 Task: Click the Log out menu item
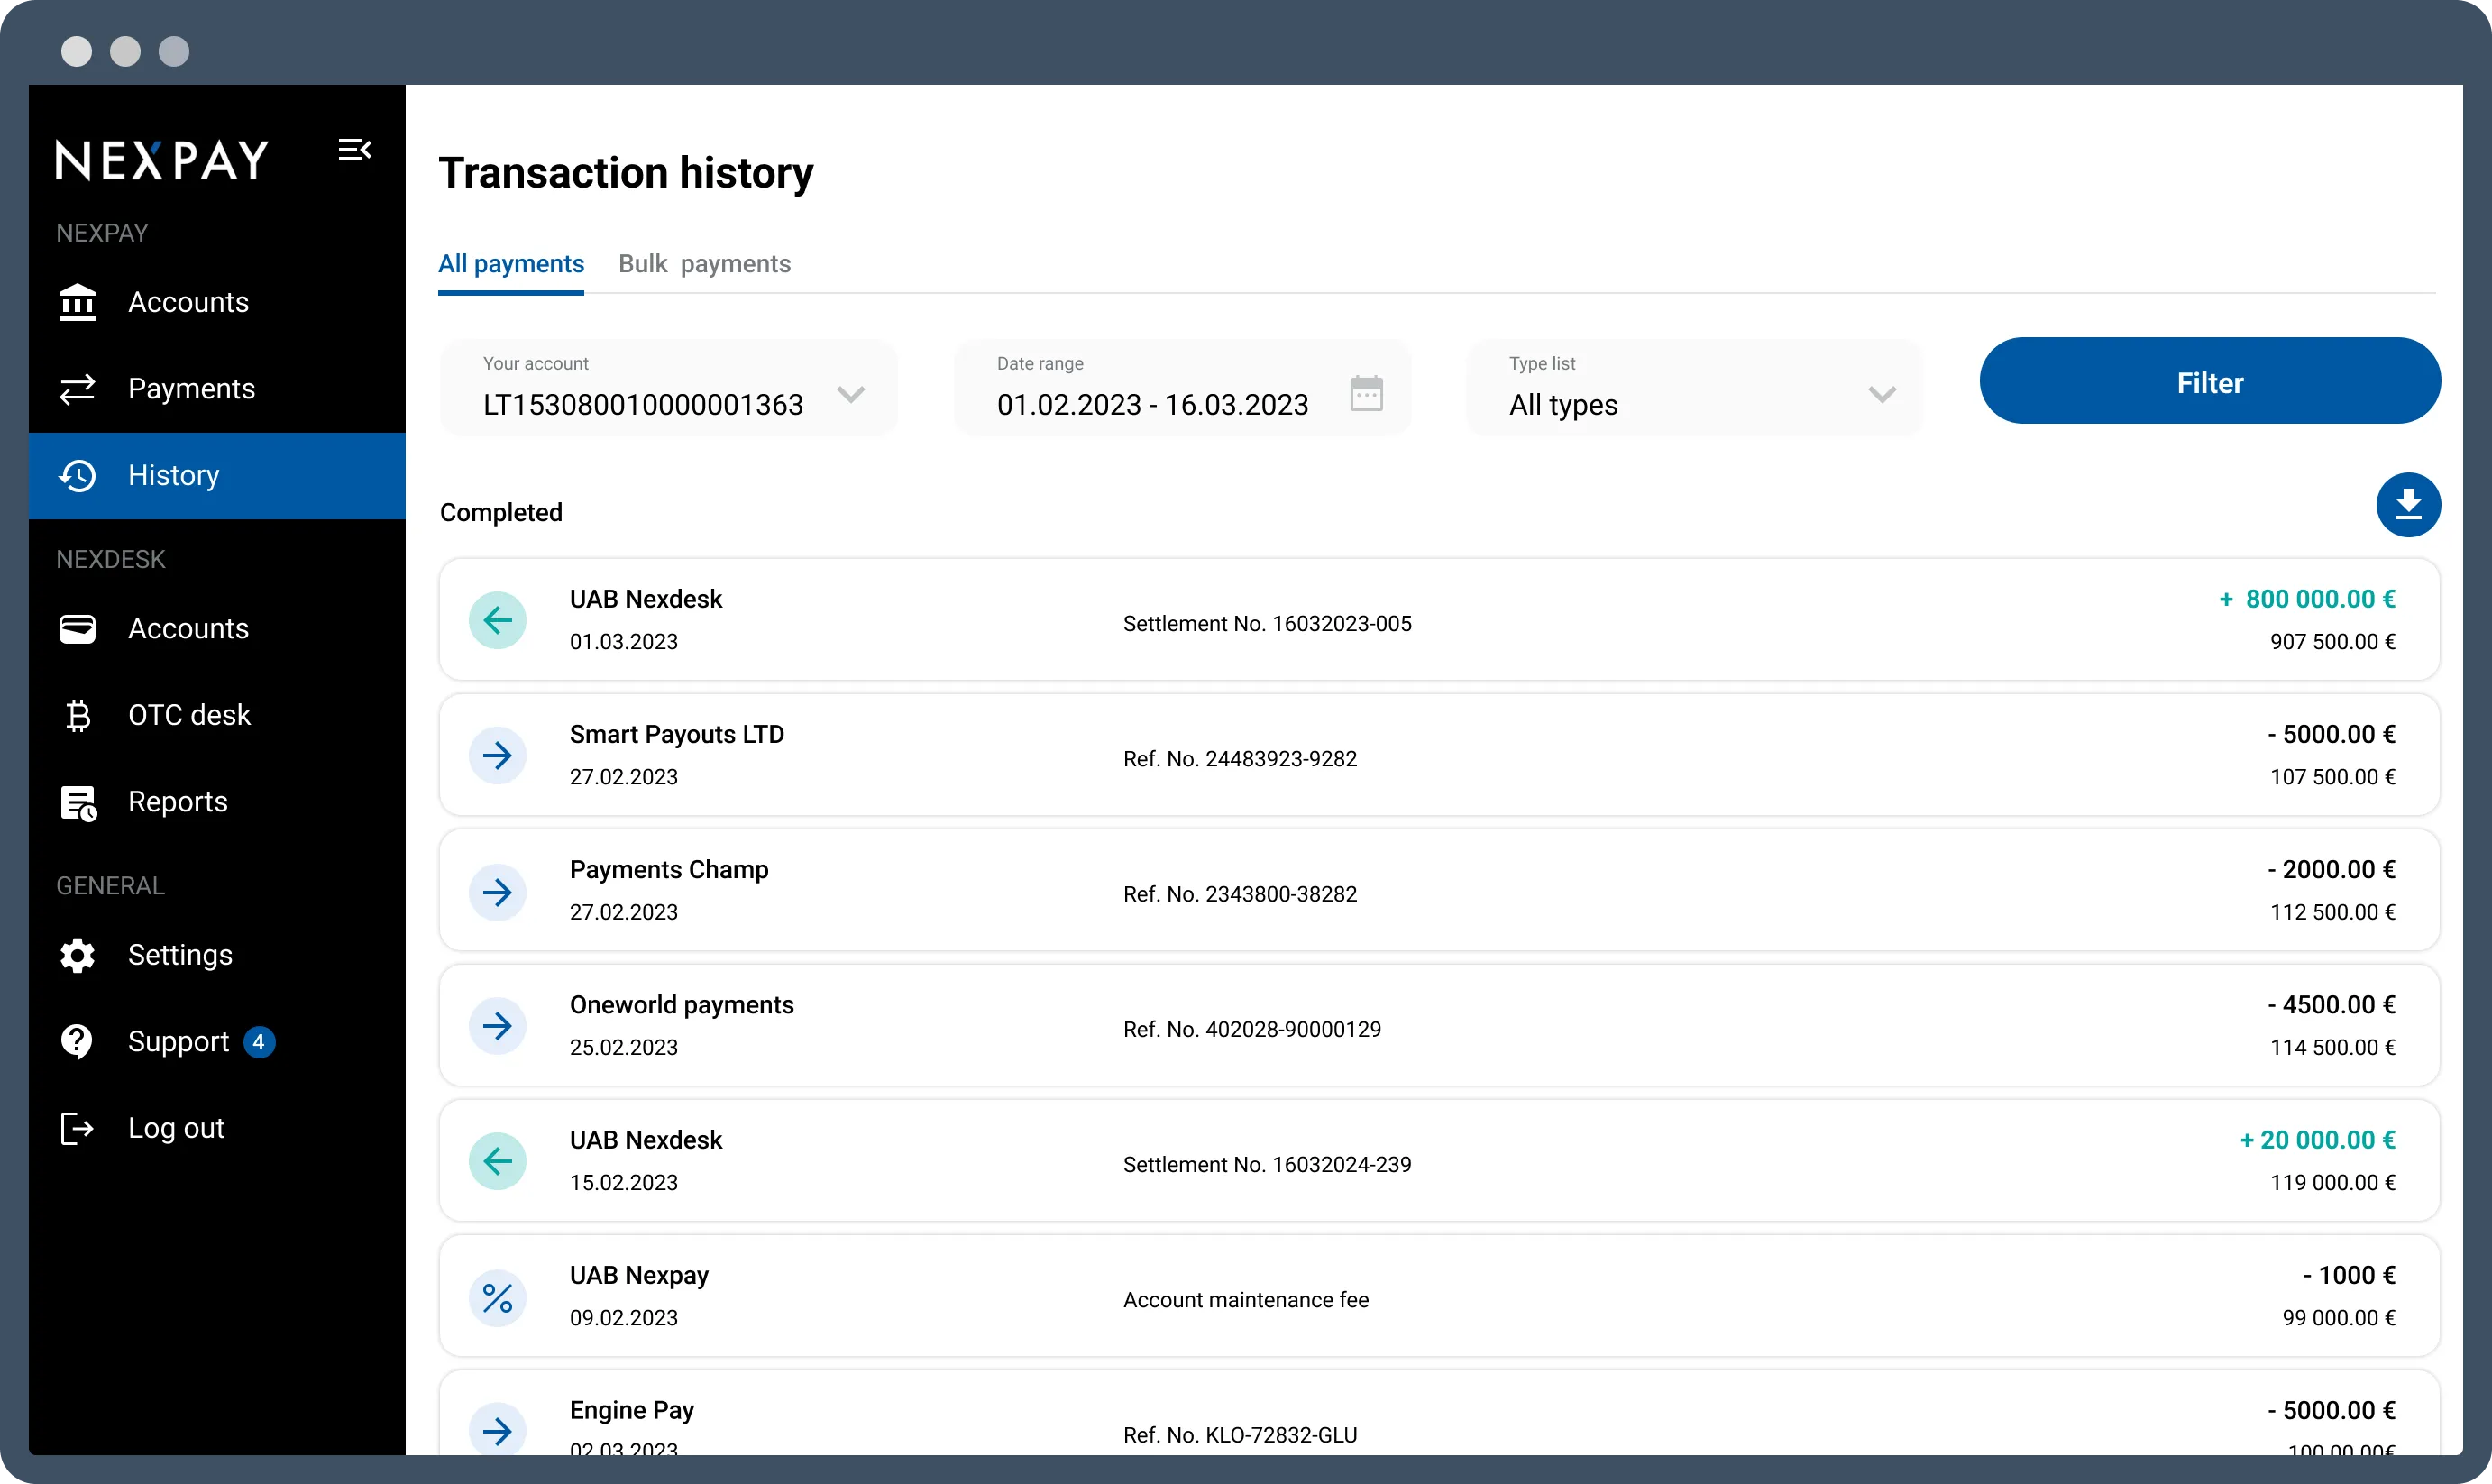[217, 1128]
